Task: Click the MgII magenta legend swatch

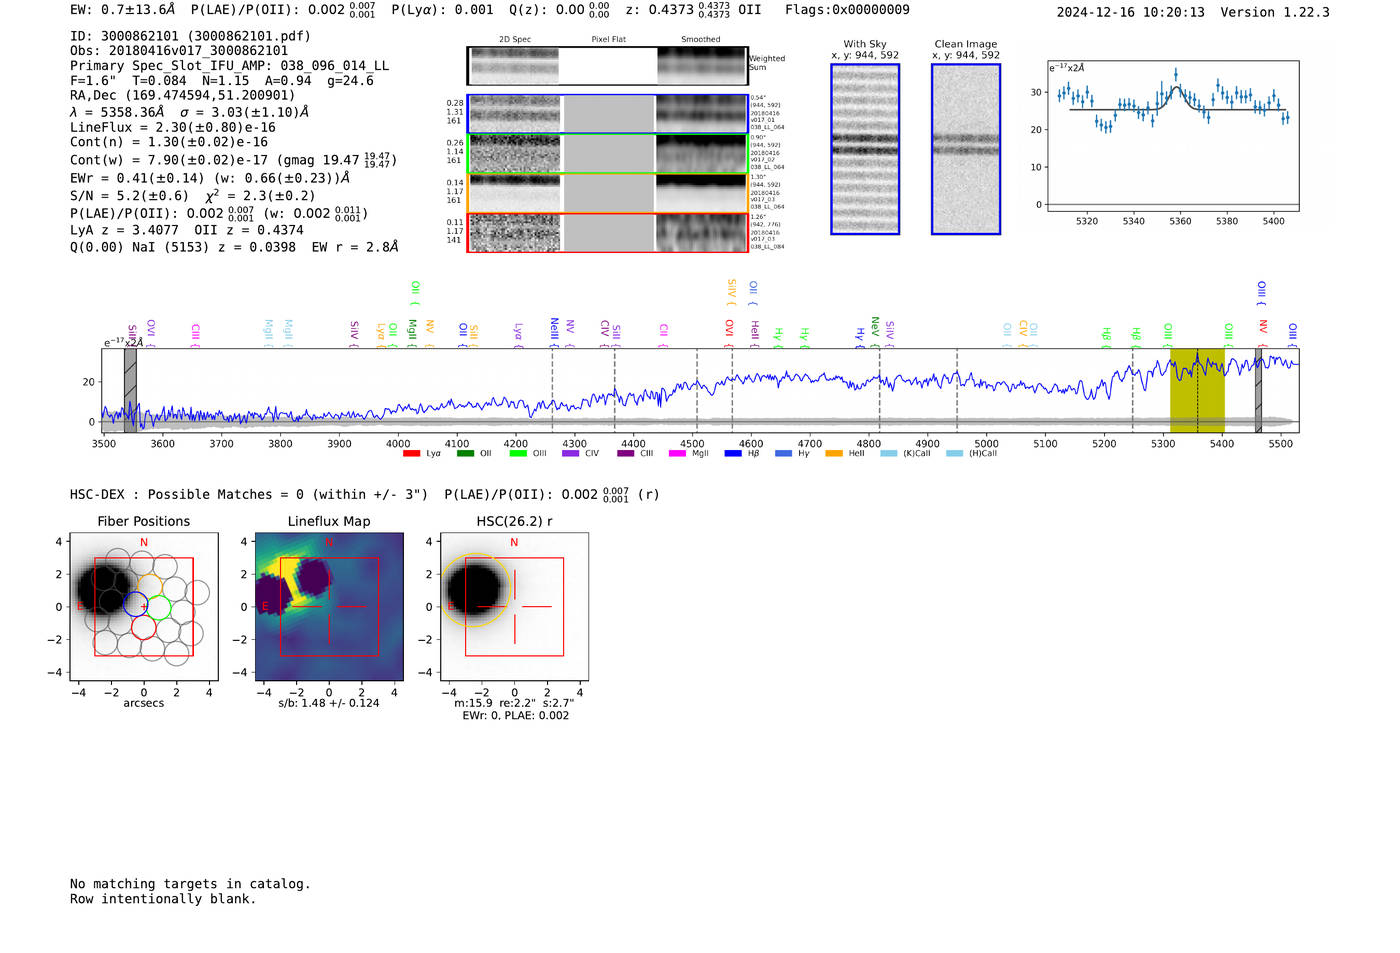Action: 677,454
